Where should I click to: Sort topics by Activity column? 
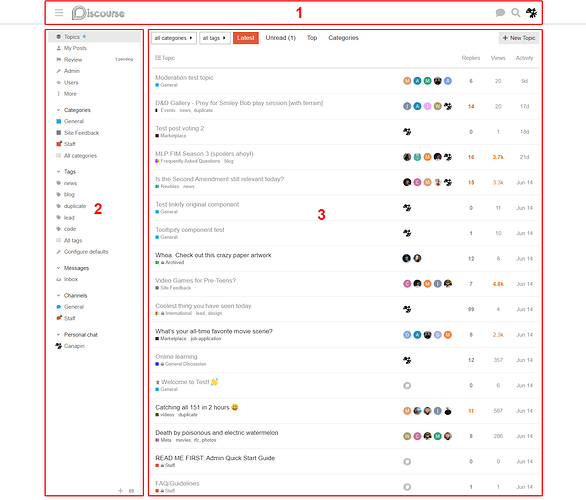click(x=524, y=58)
